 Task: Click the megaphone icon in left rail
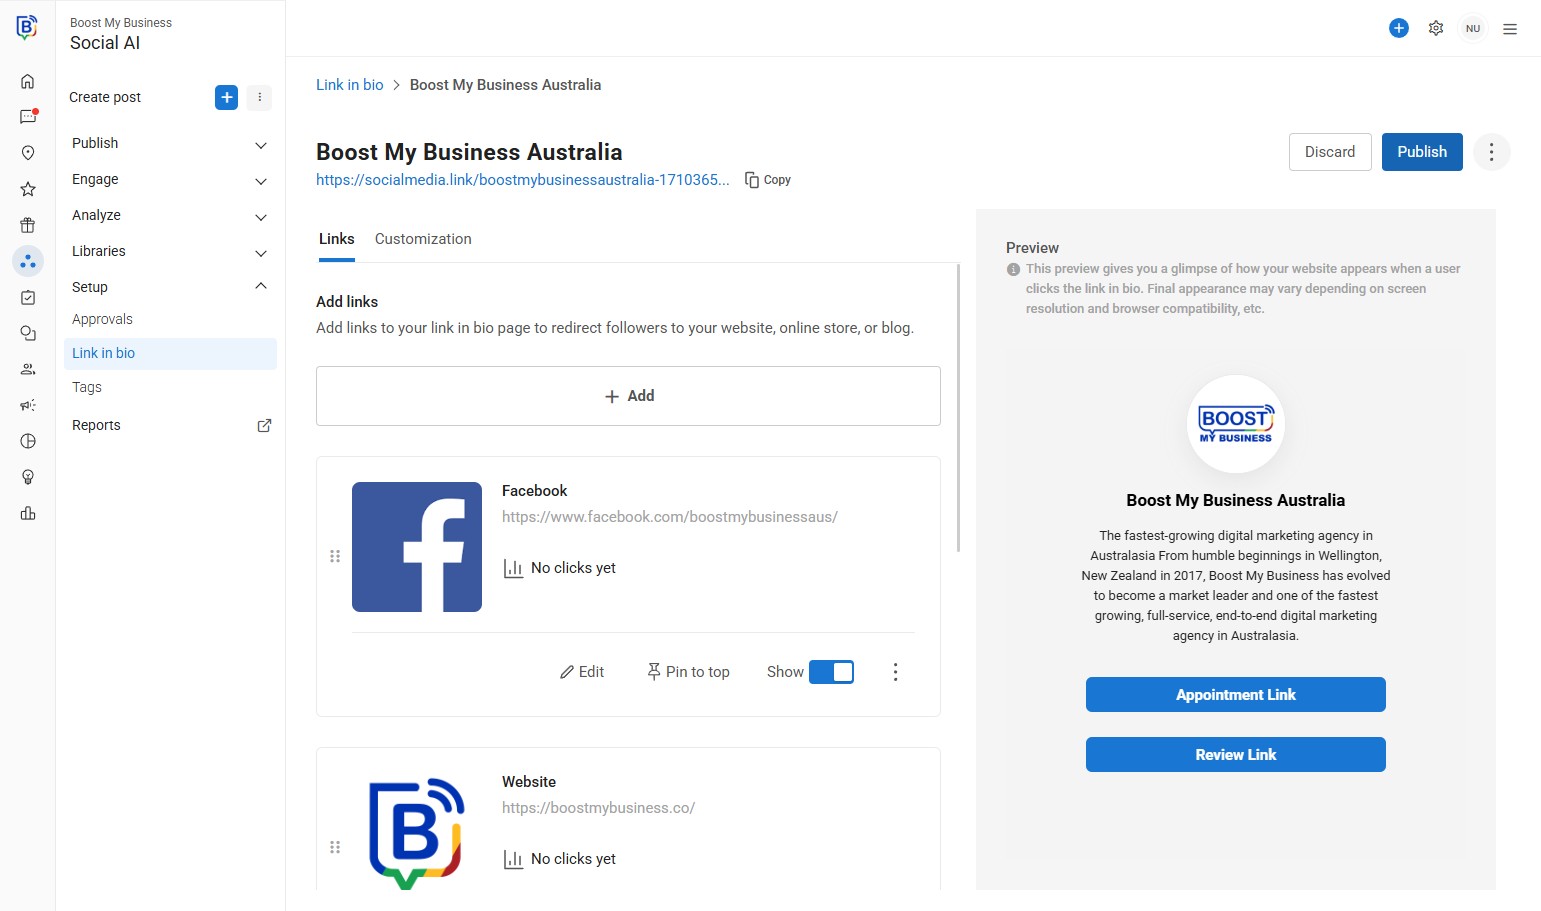pos(28,405)
